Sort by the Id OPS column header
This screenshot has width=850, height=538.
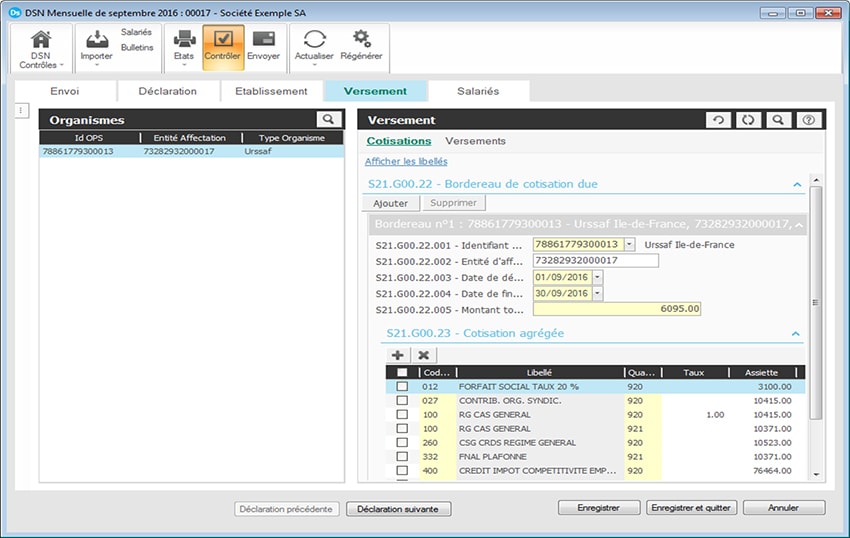pyautogui.click(x=89, y=138)
